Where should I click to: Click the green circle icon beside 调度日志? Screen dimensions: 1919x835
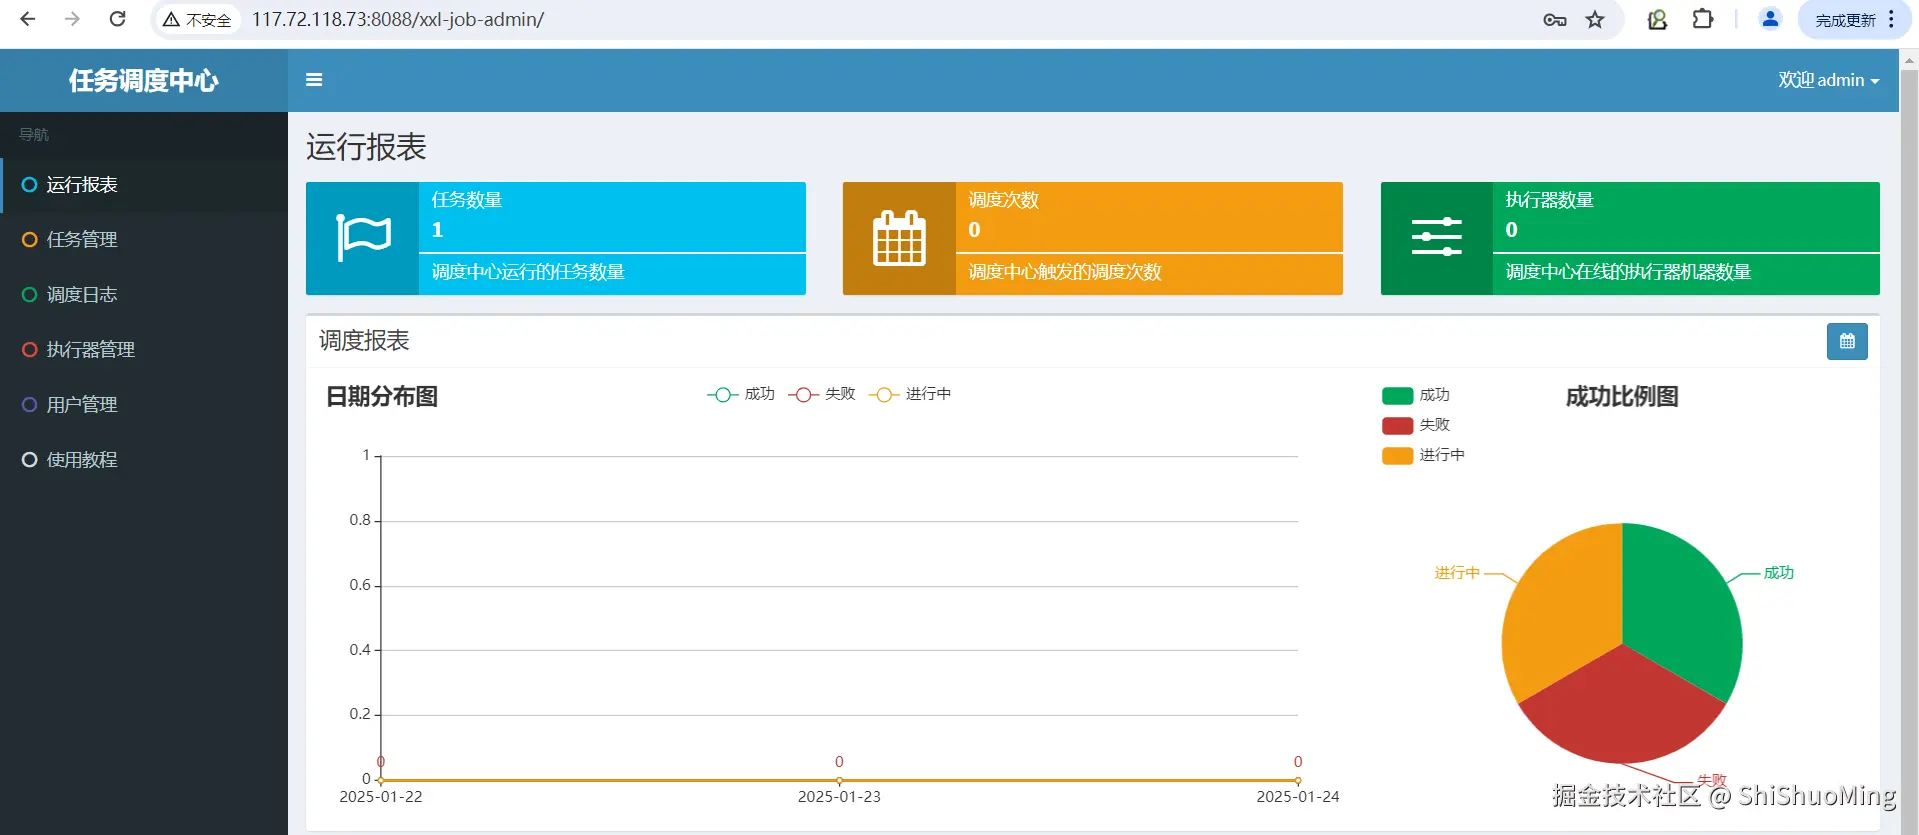tap(30, 295)
